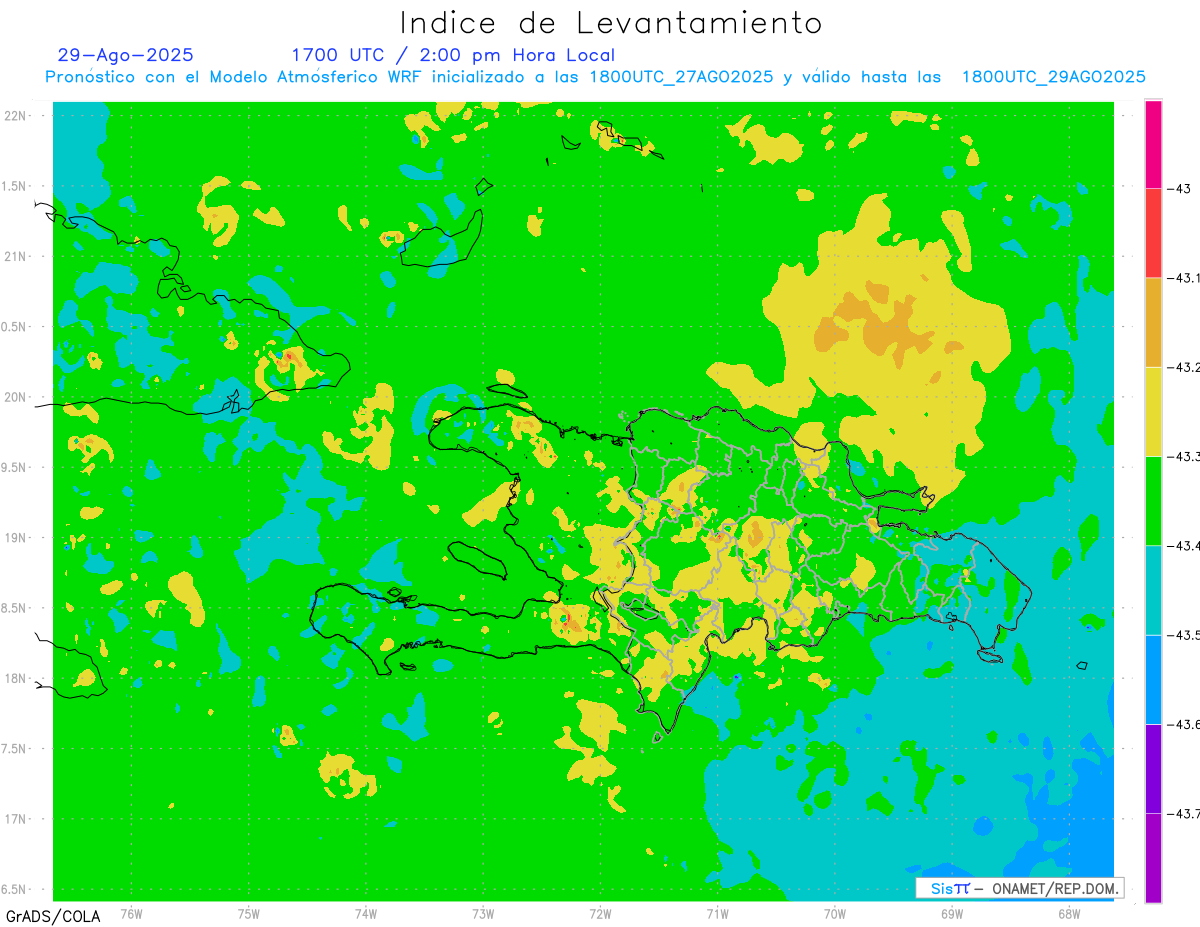Choose the cyan legend color band
The height and width of the screenshot is (927, 1200).
[1153, 589]
